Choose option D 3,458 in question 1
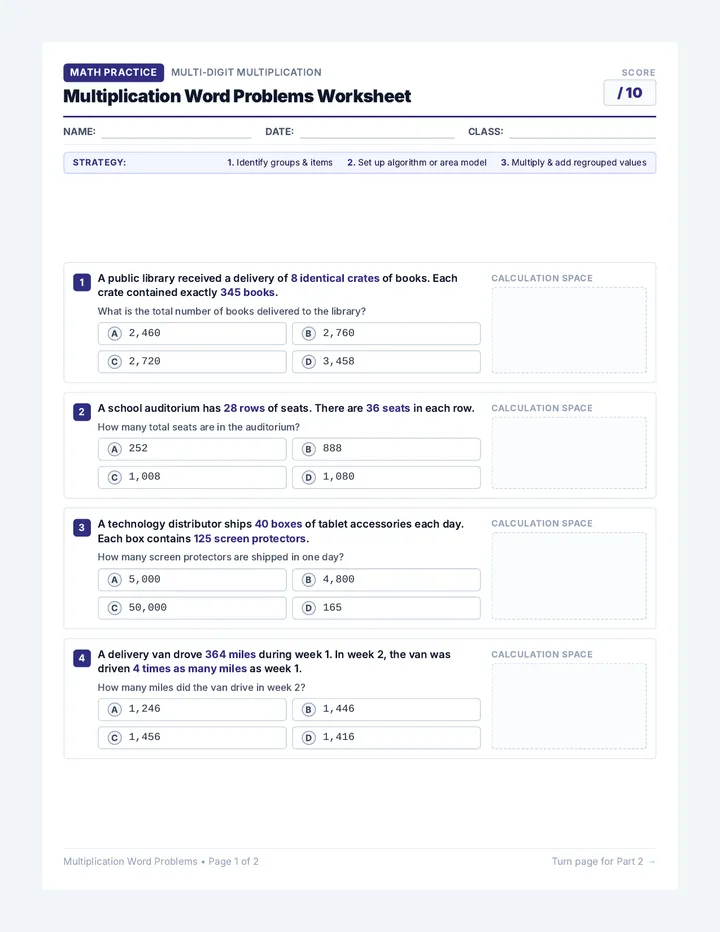 coord(386,361)
